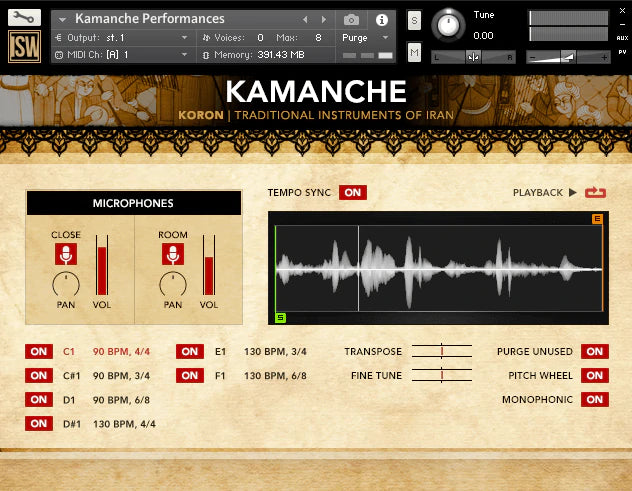Image resolution: width=632 pixels, height=491 pixels.
Task: Open the instrument name dropdown arrow
Action: 62,19
